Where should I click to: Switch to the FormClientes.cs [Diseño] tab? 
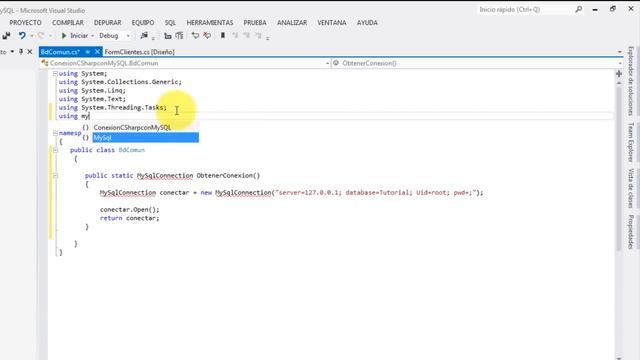click(140, 52)
